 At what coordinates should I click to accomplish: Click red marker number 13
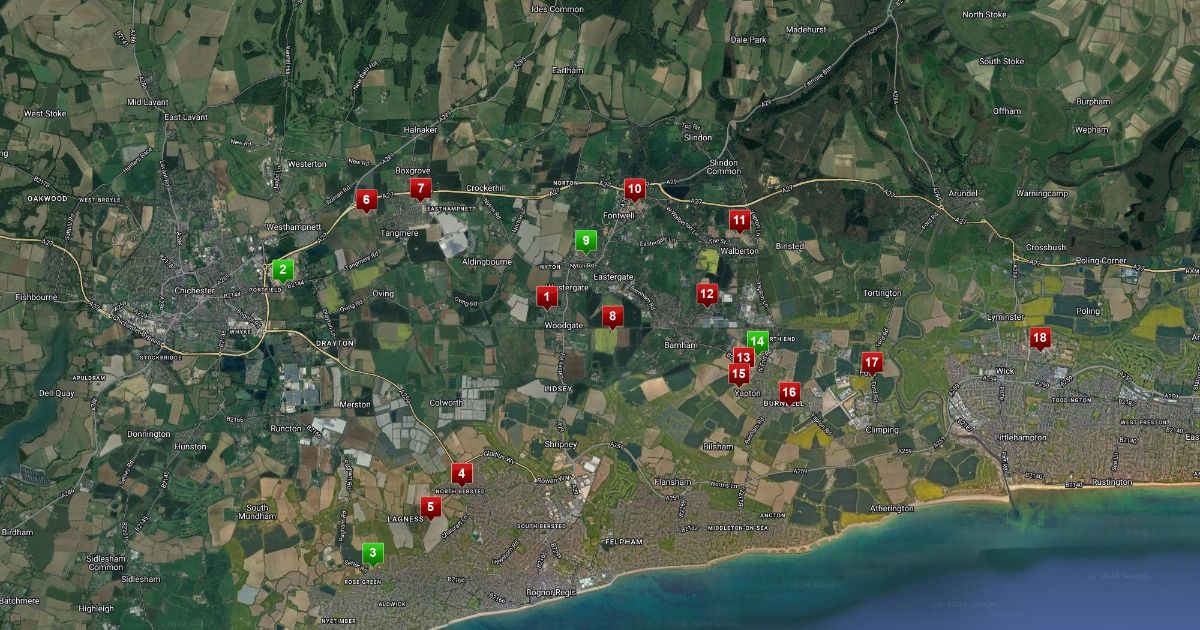[x=743, y=356]
